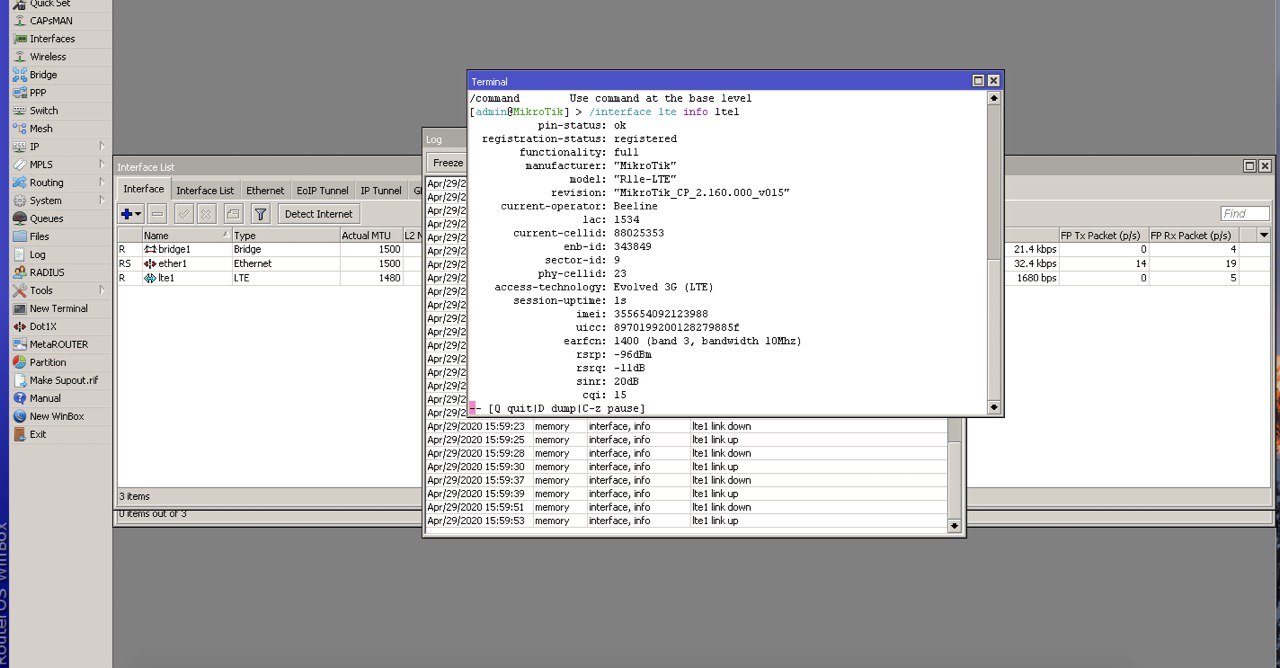
Task: Open Log from the sidebar
Action: click(x=37, y=255)
